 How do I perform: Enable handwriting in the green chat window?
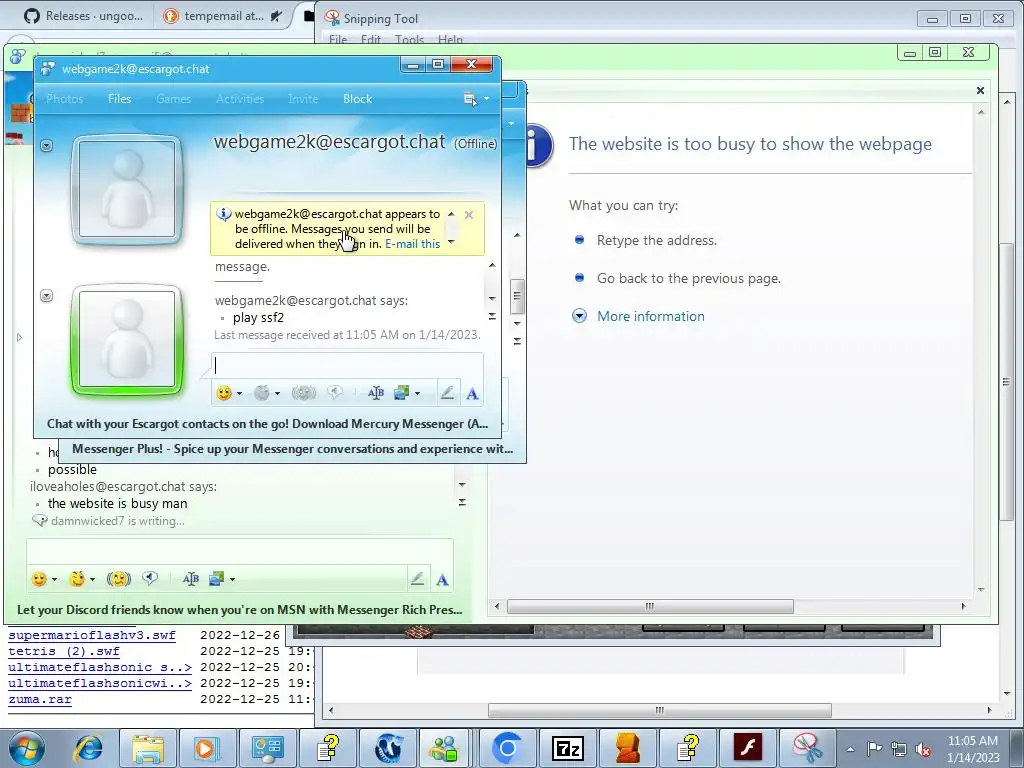click(x=417, y=579)
